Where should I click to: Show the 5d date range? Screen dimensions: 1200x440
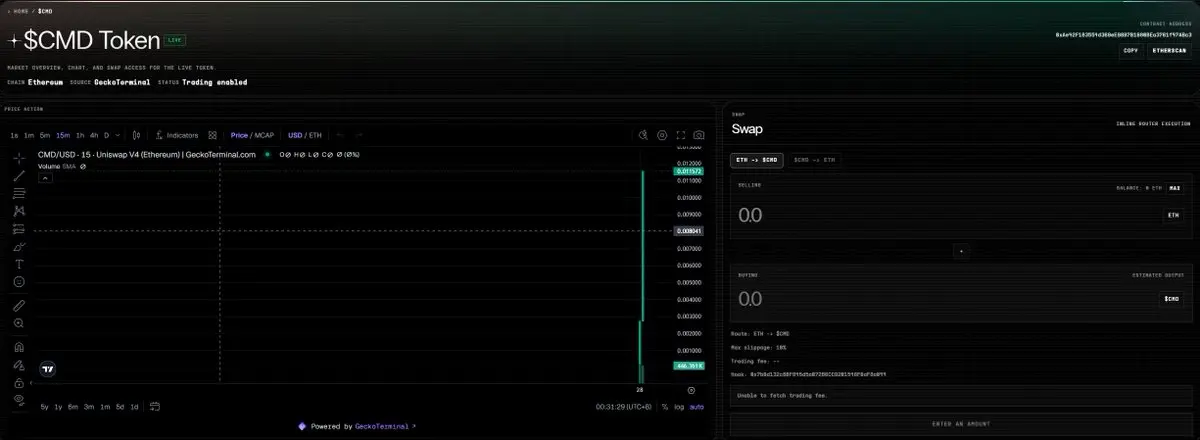(119, 407)
